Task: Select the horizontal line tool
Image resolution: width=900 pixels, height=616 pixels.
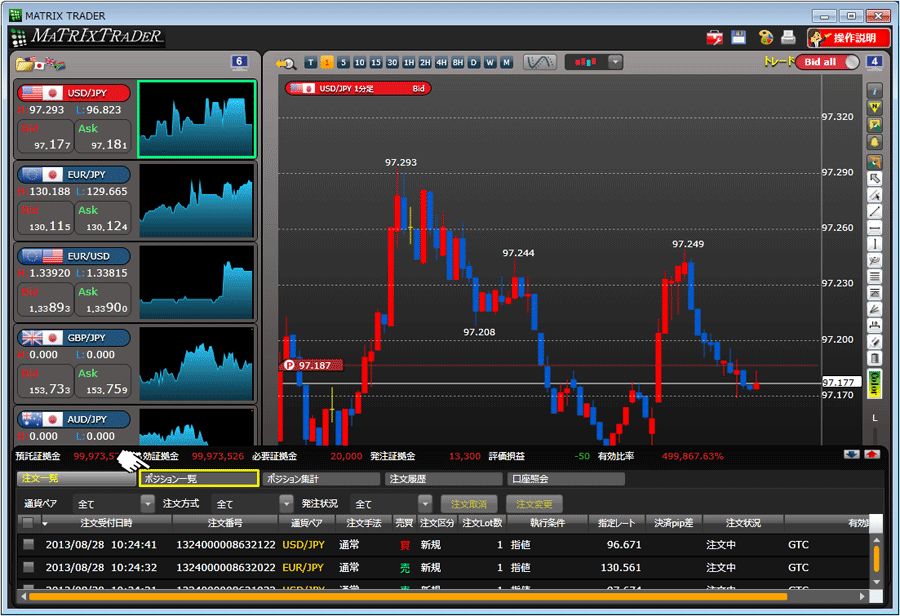Action: [874, 228]
